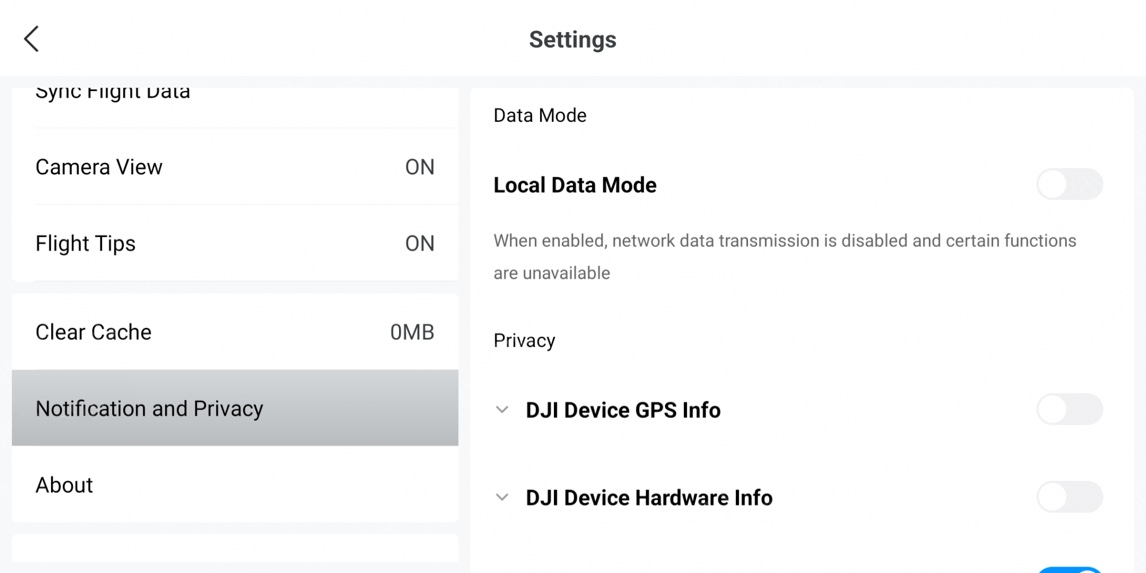
Task: Select Clear Cache option
Action: pos(93,332)
